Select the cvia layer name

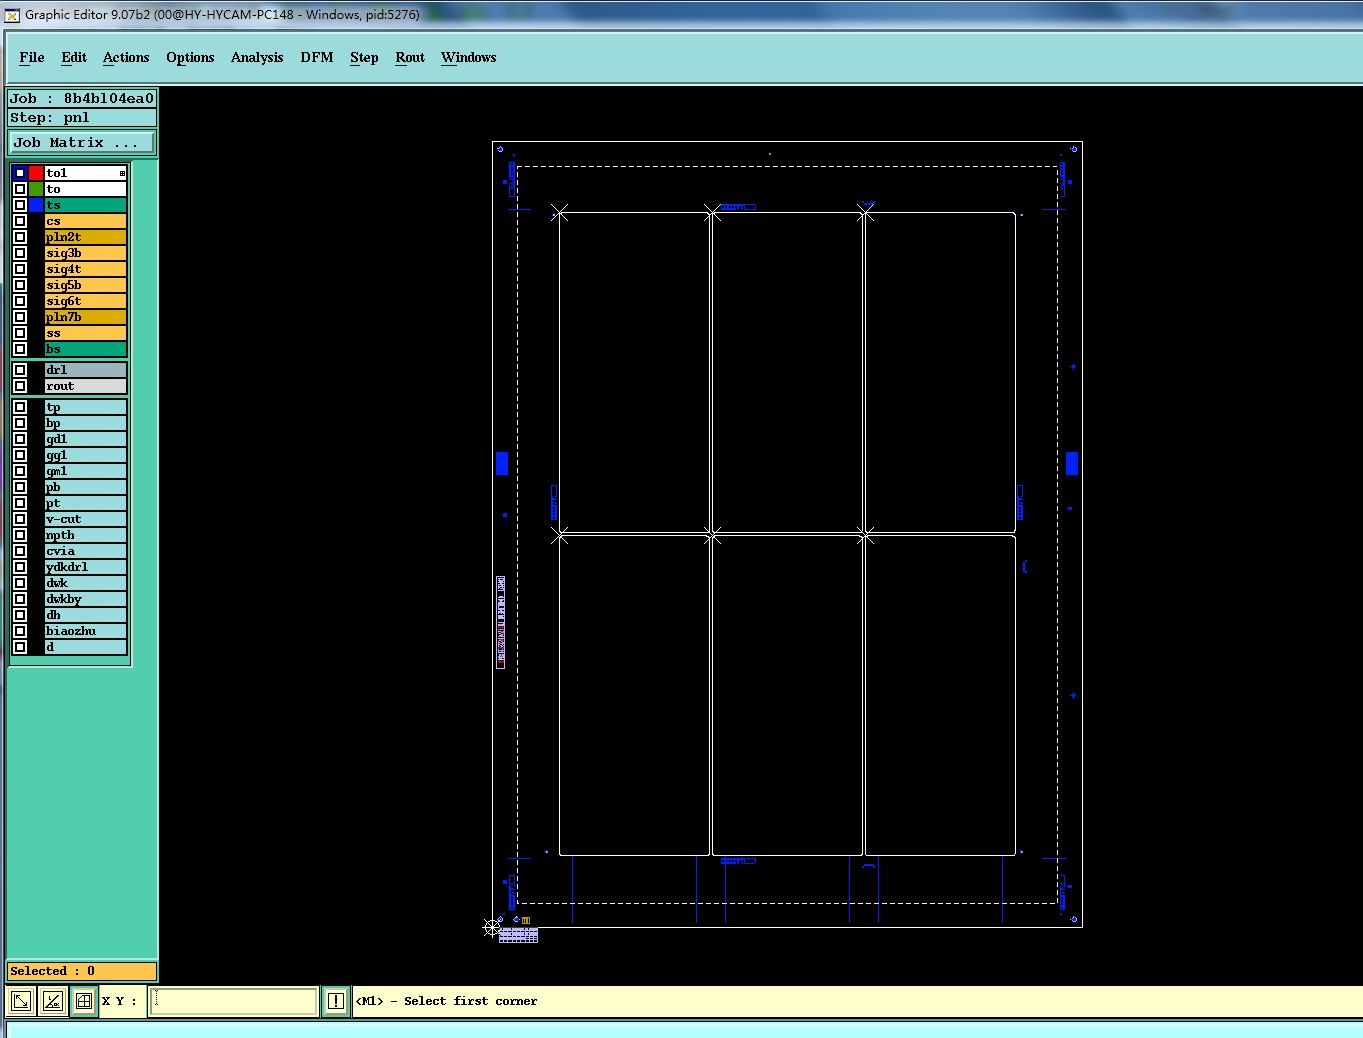pyautogui.click(x=86, y=551)
